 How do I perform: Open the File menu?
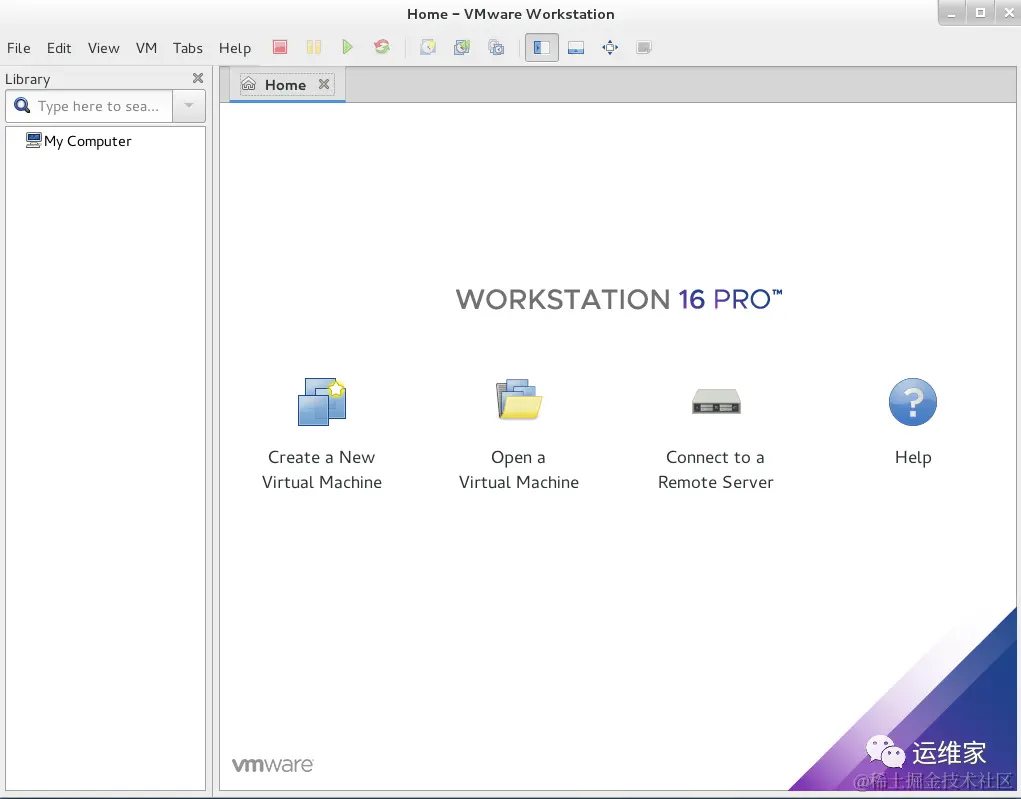click(x=19, y=48)
